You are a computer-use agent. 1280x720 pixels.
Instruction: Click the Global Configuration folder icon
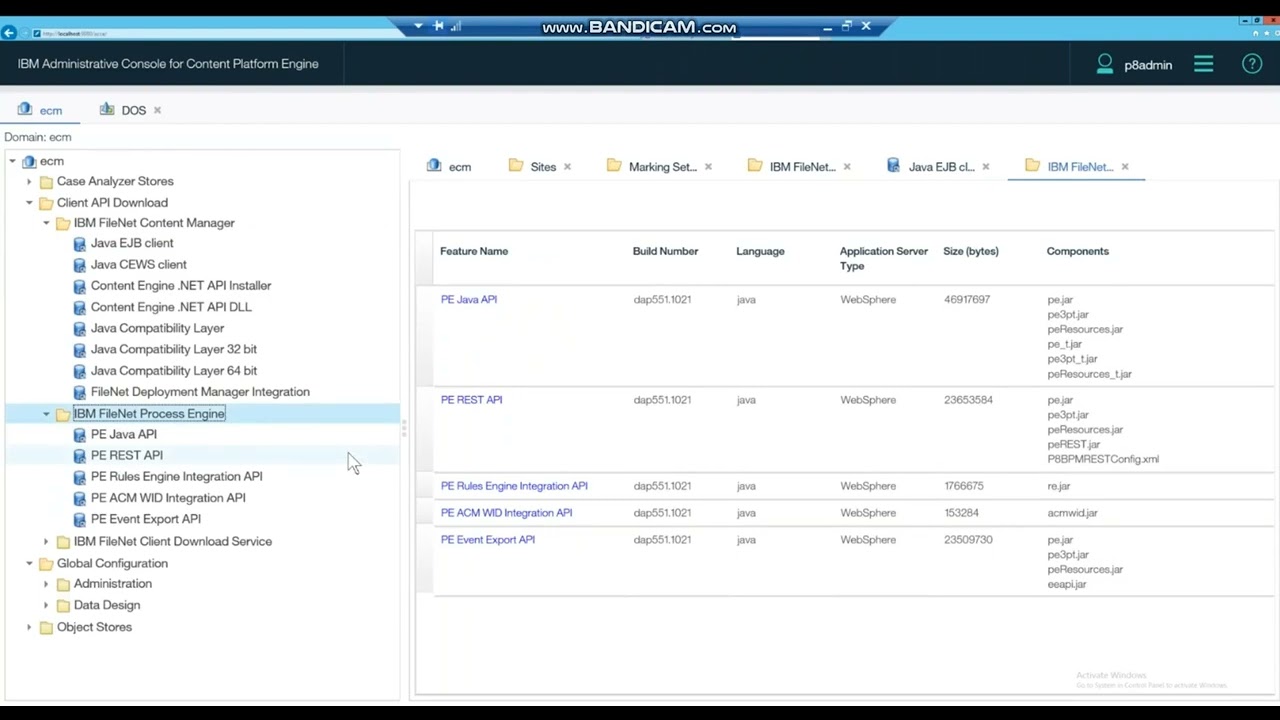[46, 564]
